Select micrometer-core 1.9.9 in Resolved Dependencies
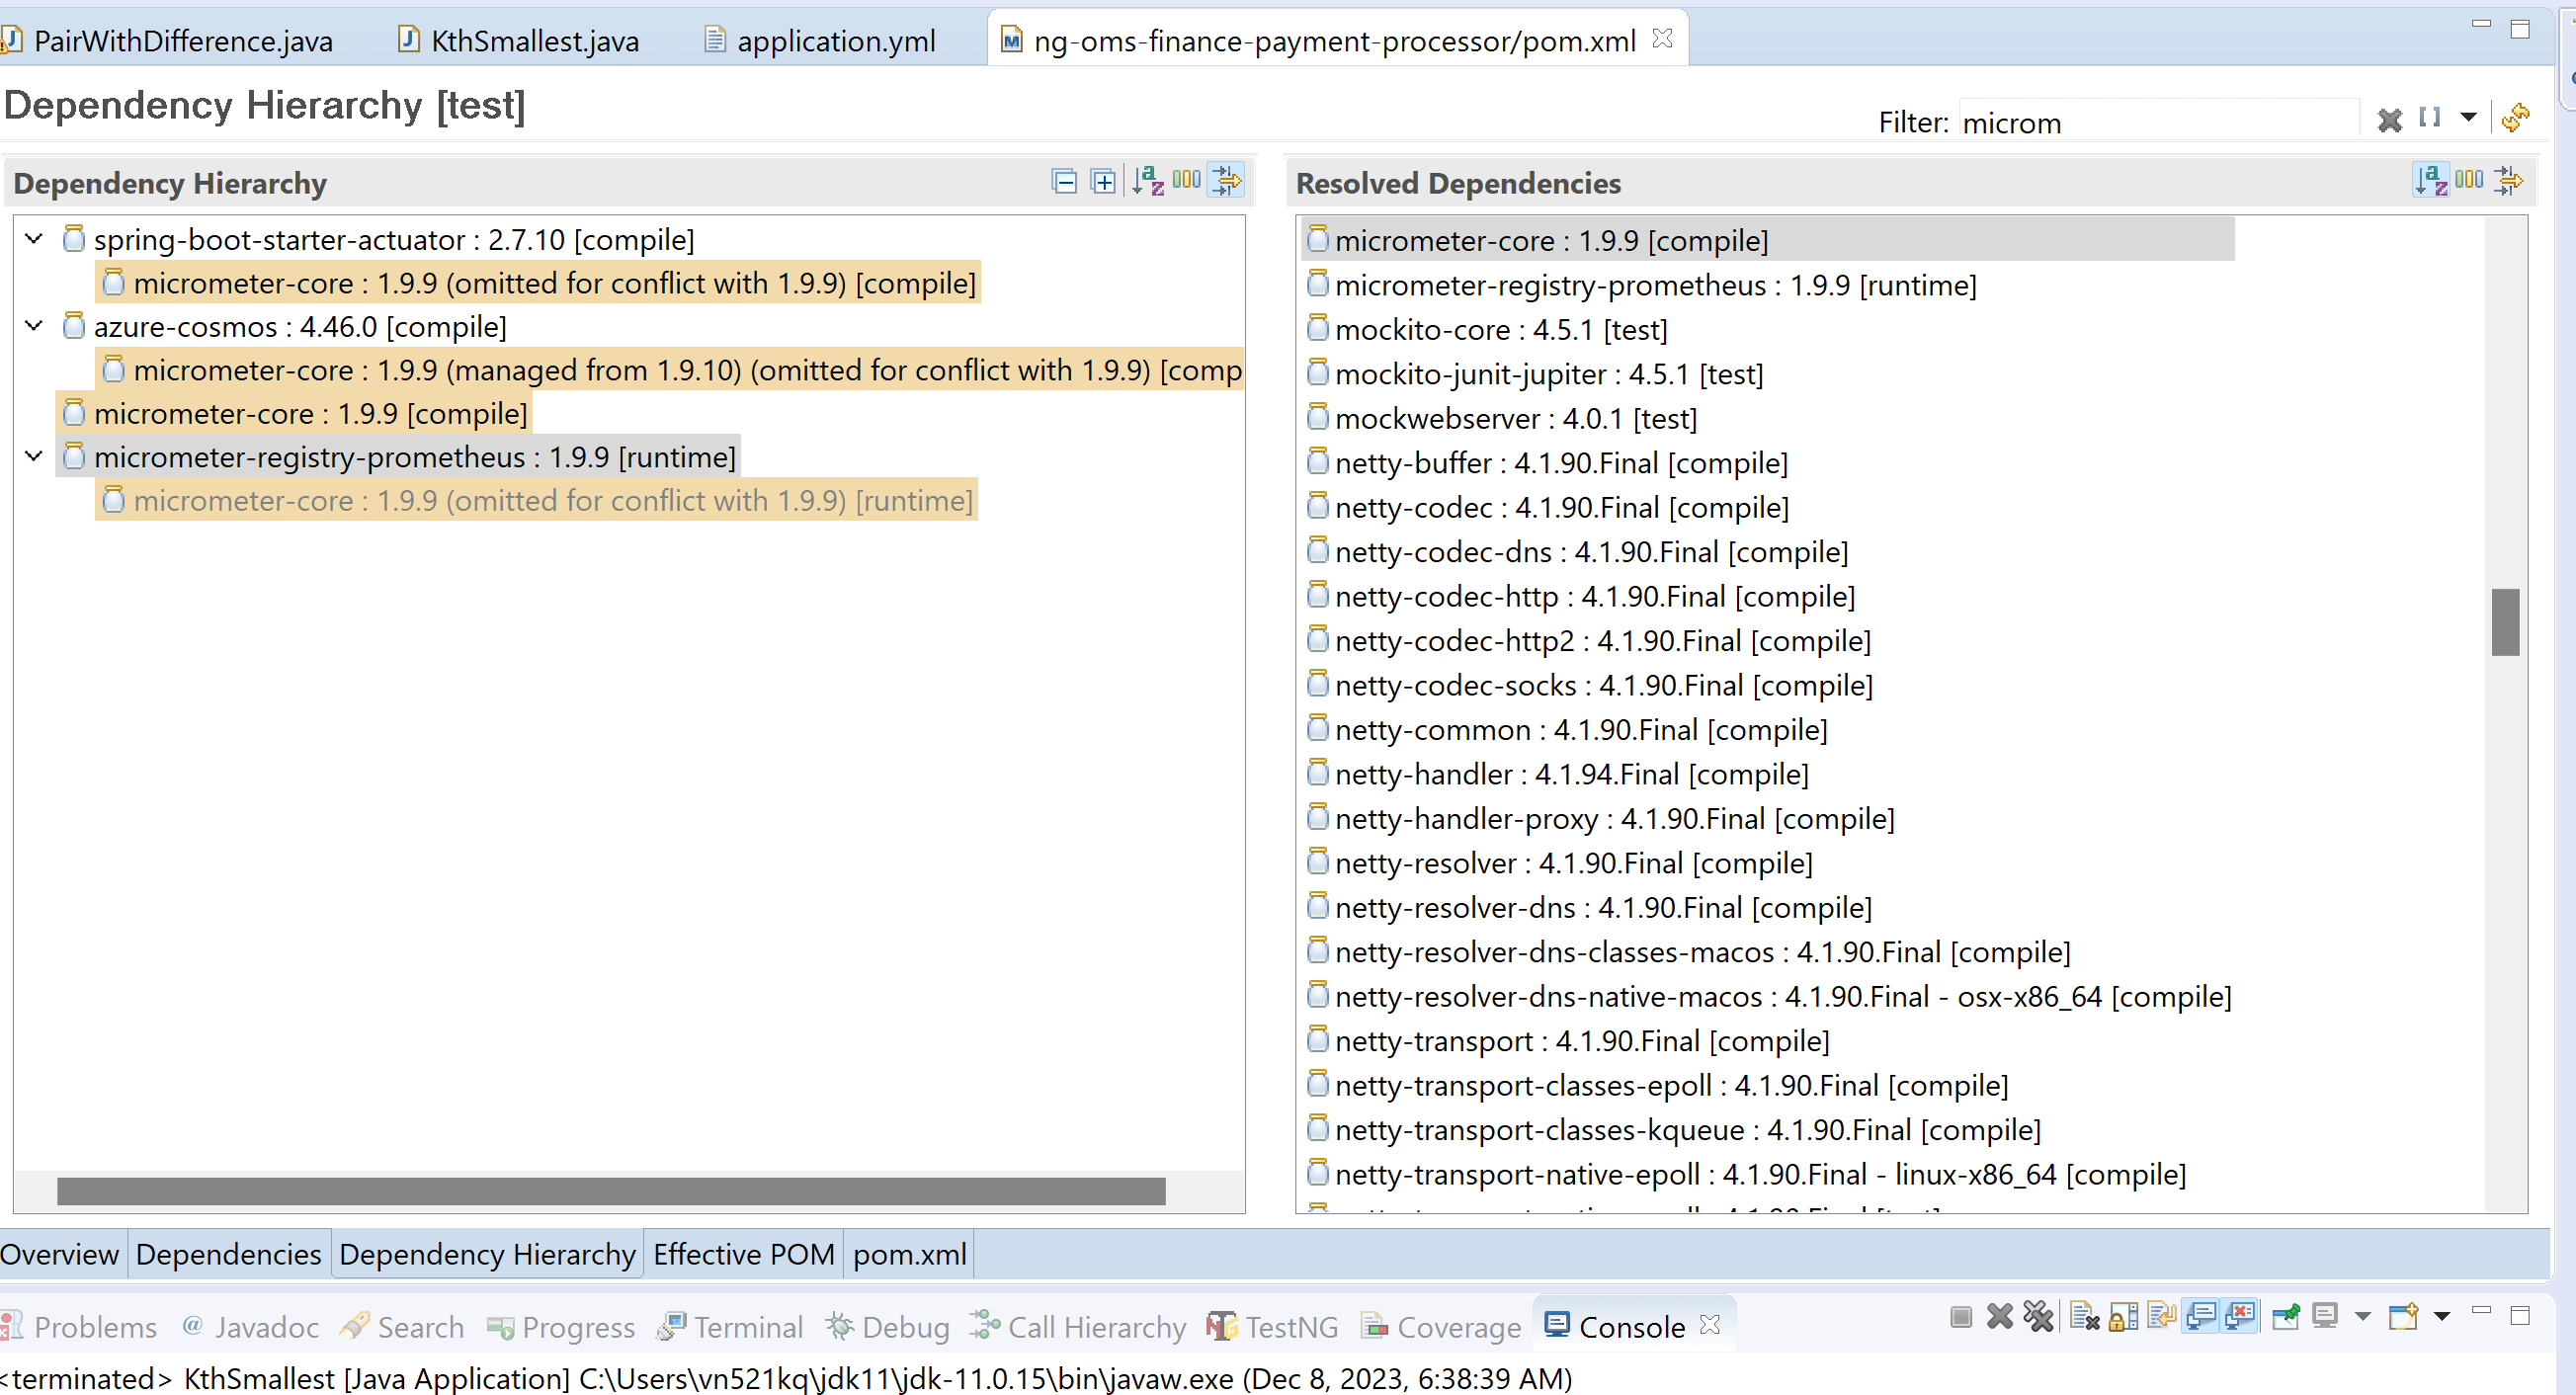 [x=1550, y=239]
